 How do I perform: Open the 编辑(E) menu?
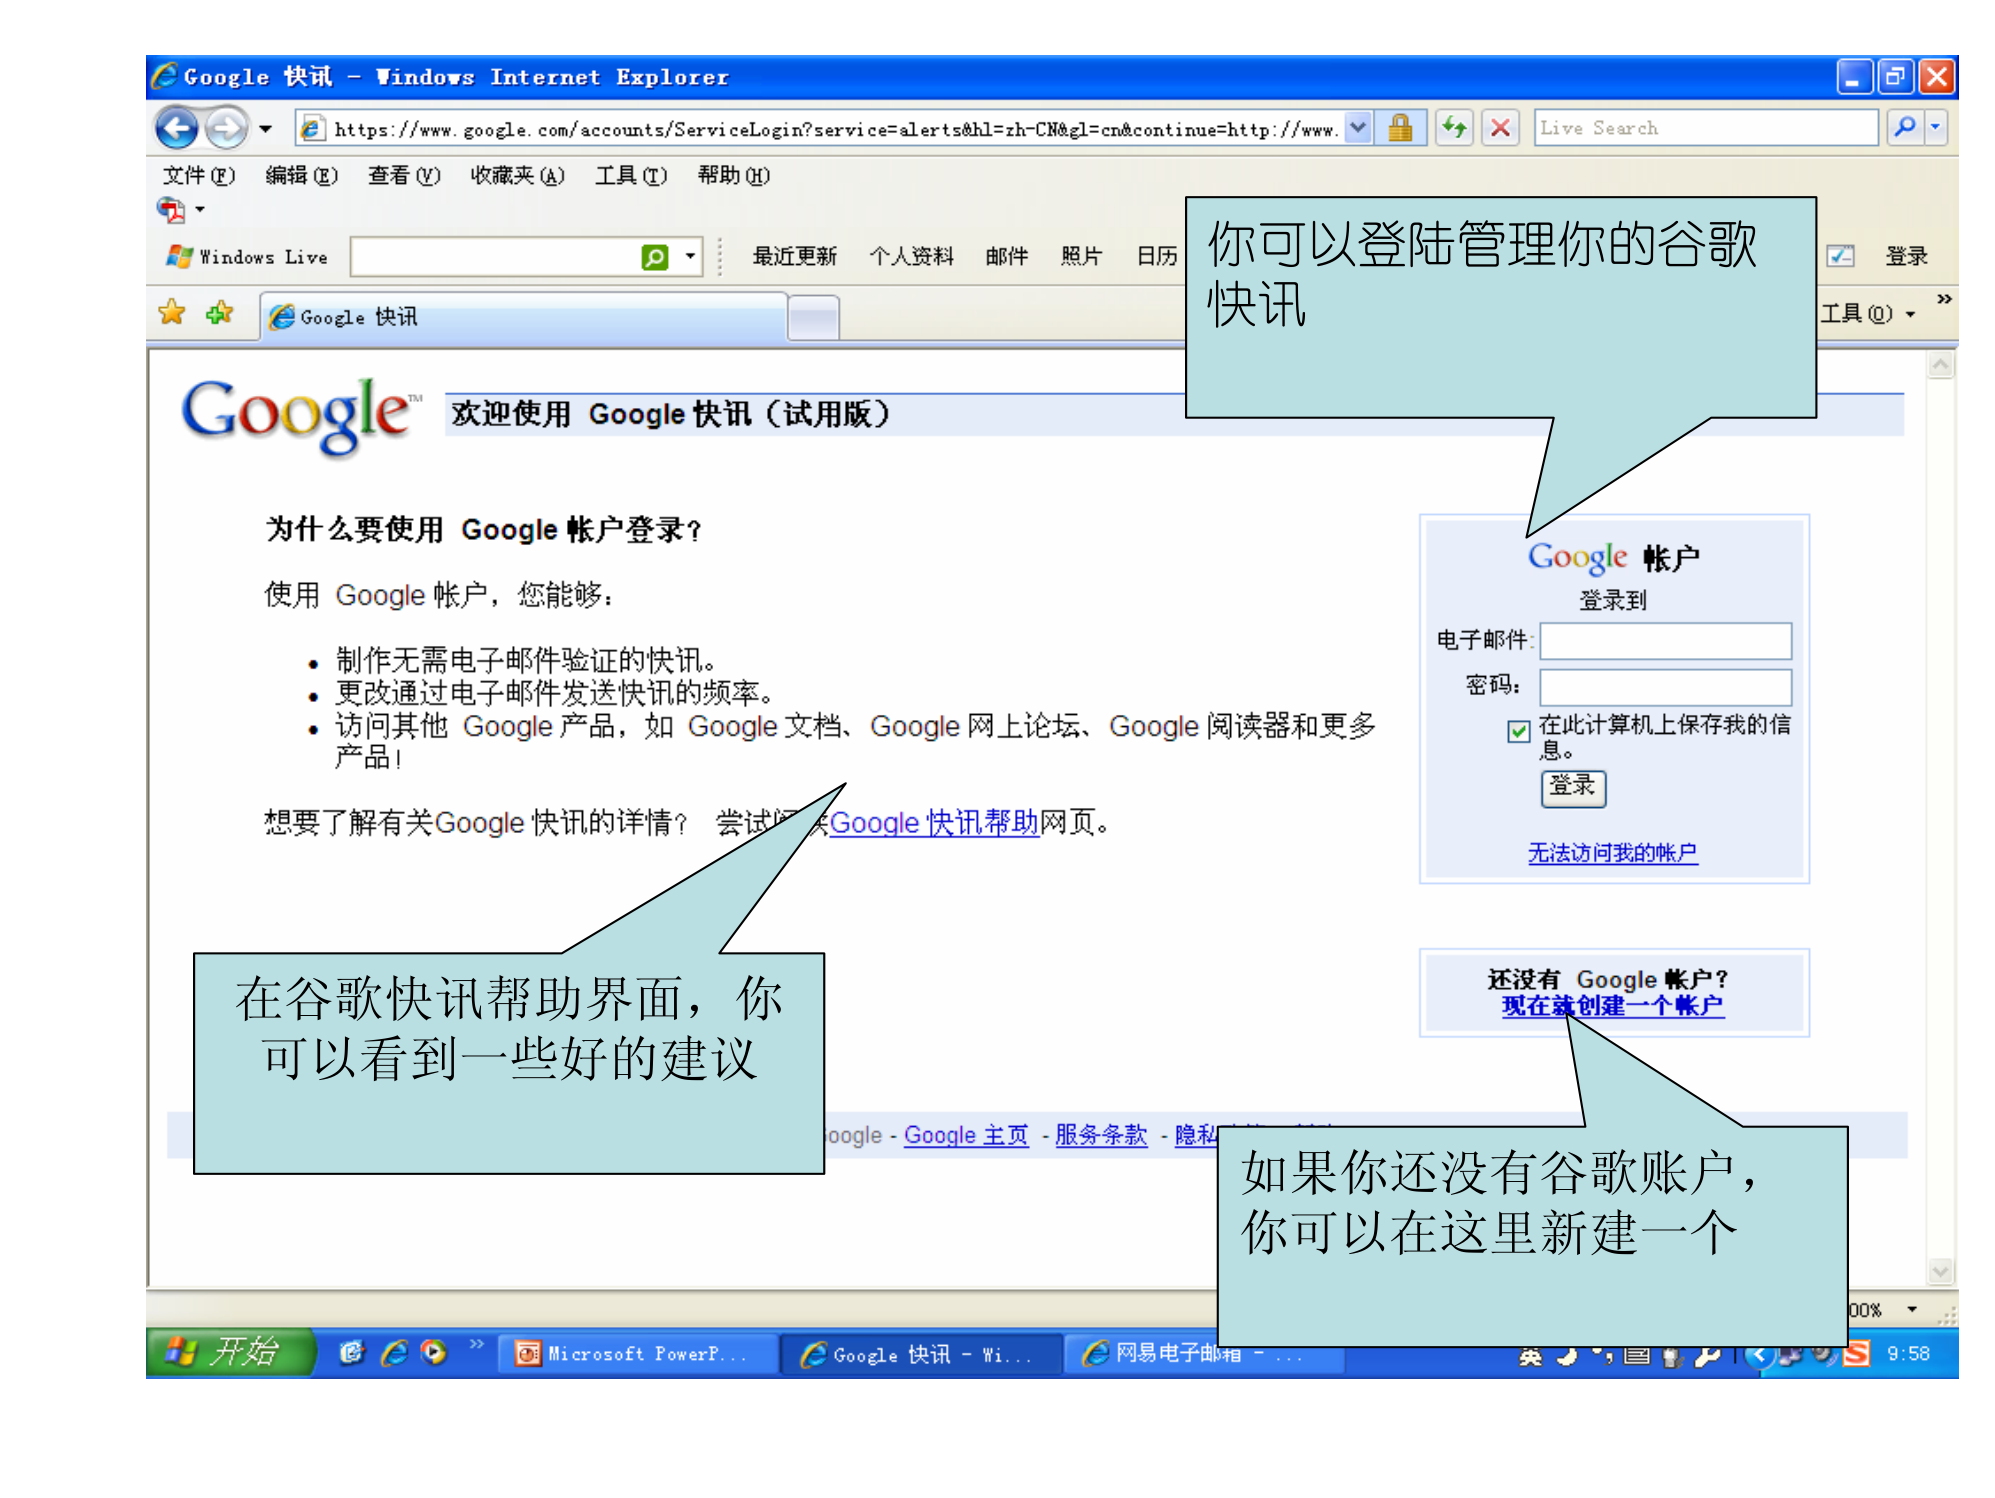tap(301, 176)
